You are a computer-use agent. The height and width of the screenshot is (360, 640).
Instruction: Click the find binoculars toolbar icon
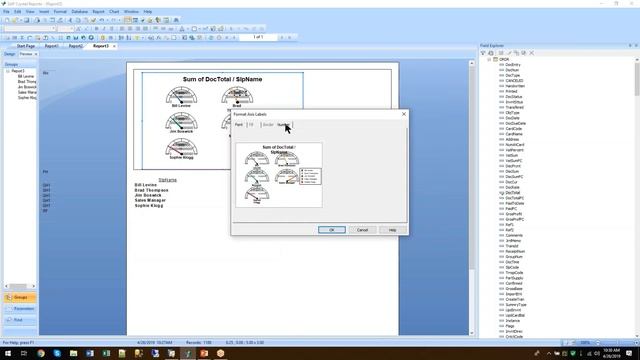[176, 20]
